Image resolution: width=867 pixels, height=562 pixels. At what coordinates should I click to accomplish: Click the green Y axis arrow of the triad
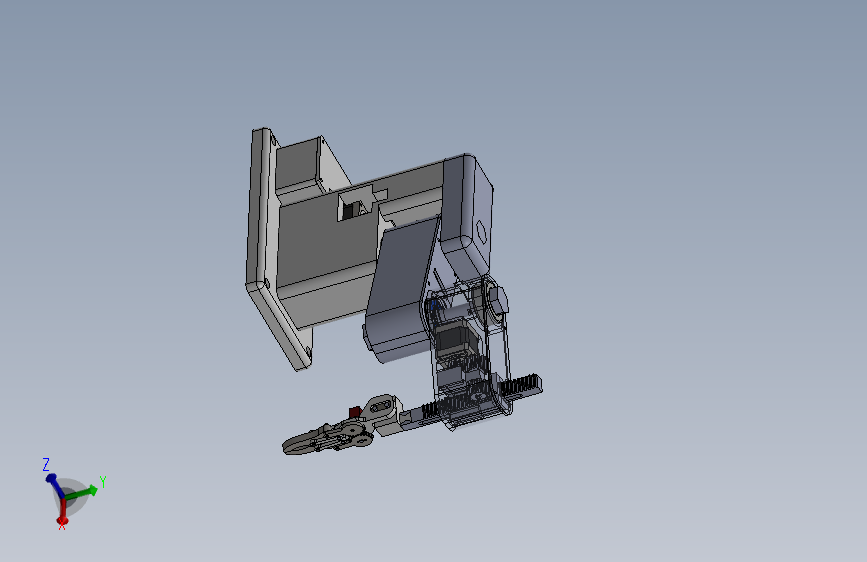click(83, 492)
